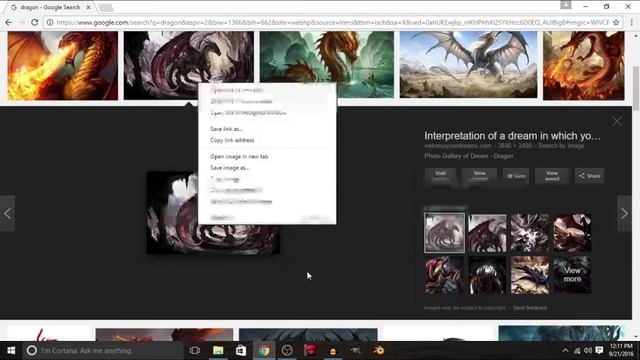Open the Blender taskbar icon
The height and width of the screenshot is (360, 640).
(378, 351)
